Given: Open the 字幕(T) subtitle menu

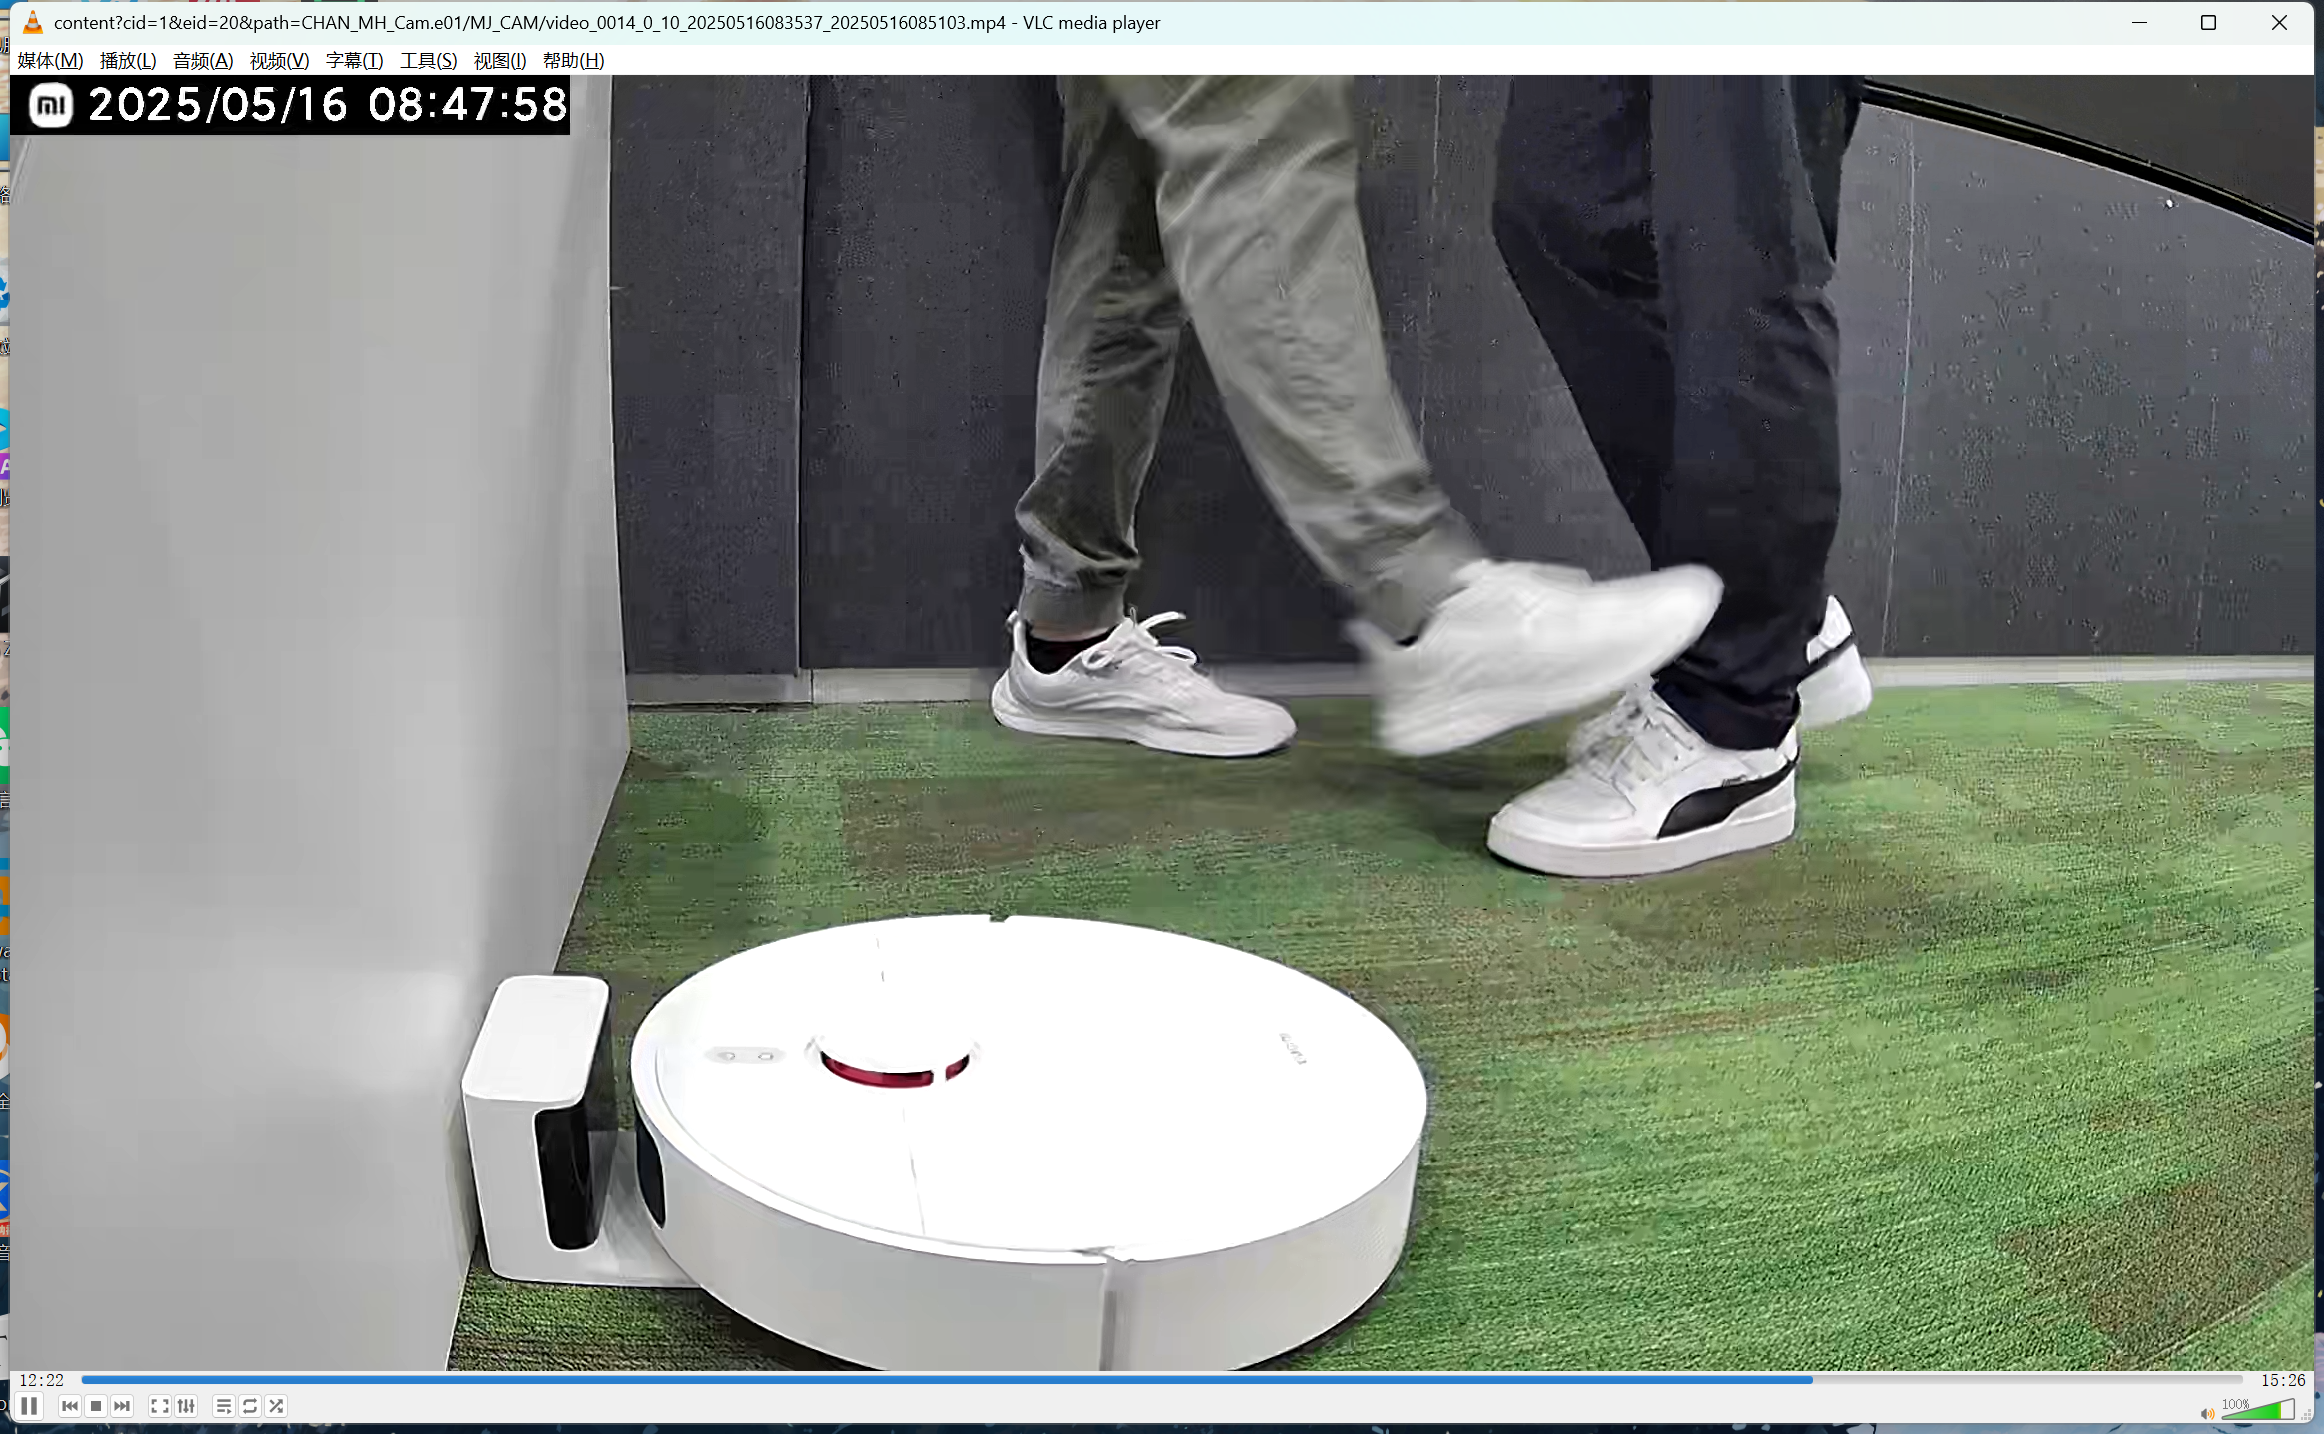Looking at the screenshot, I should pos(354,61).
